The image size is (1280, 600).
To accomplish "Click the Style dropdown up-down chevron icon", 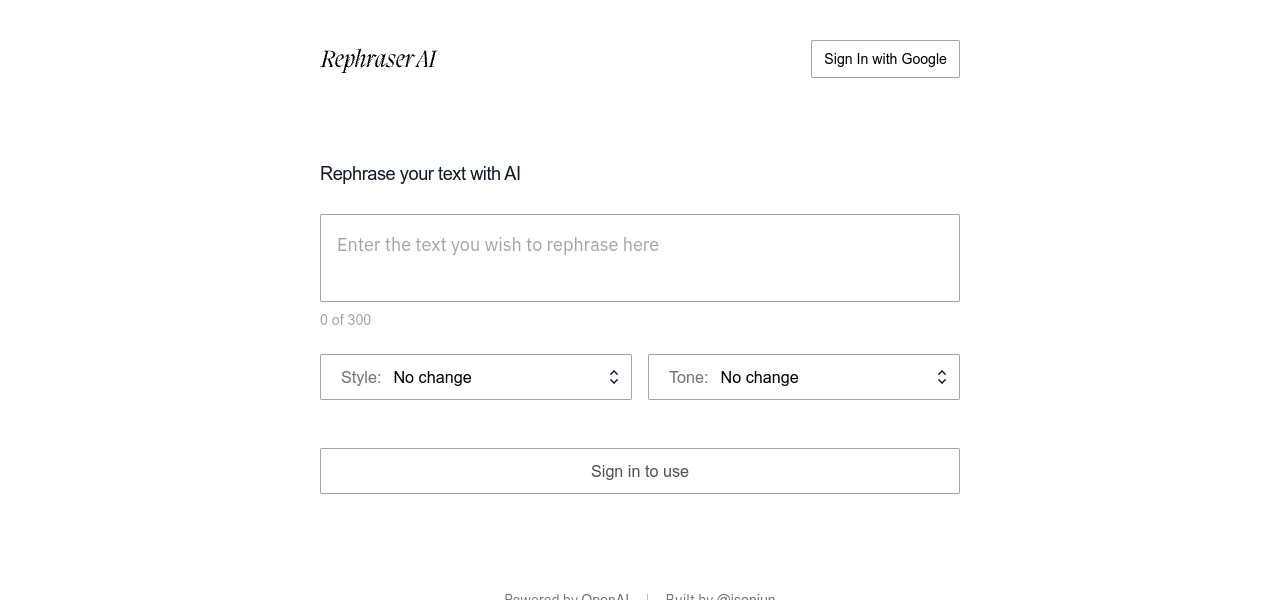I will pos(614,377).
